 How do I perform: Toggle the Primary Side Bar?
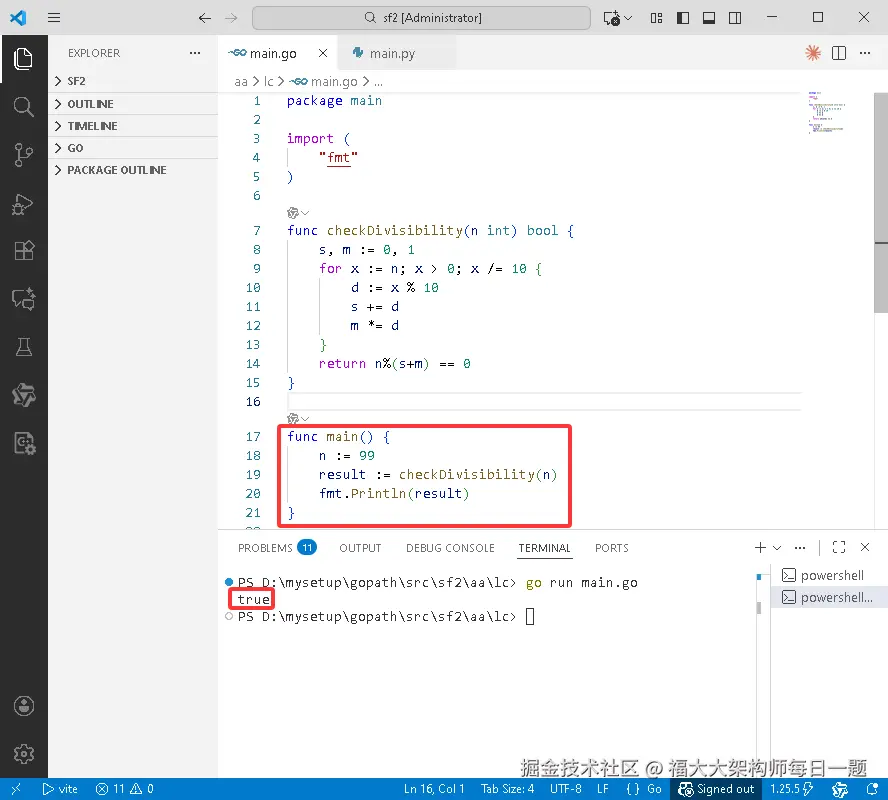click(683, 18)
